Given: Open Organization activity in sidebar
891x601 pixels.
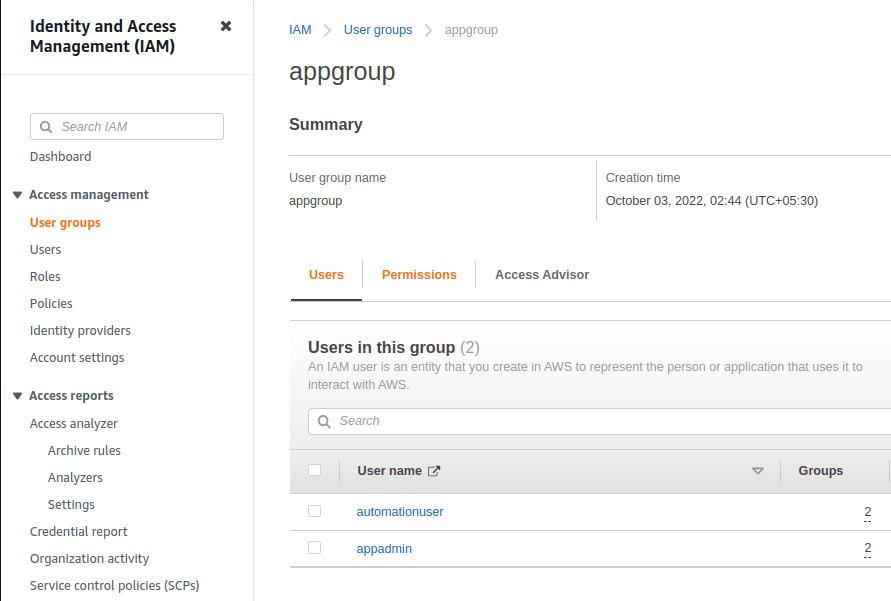Looking at the screenshot, I should [89, 559].
